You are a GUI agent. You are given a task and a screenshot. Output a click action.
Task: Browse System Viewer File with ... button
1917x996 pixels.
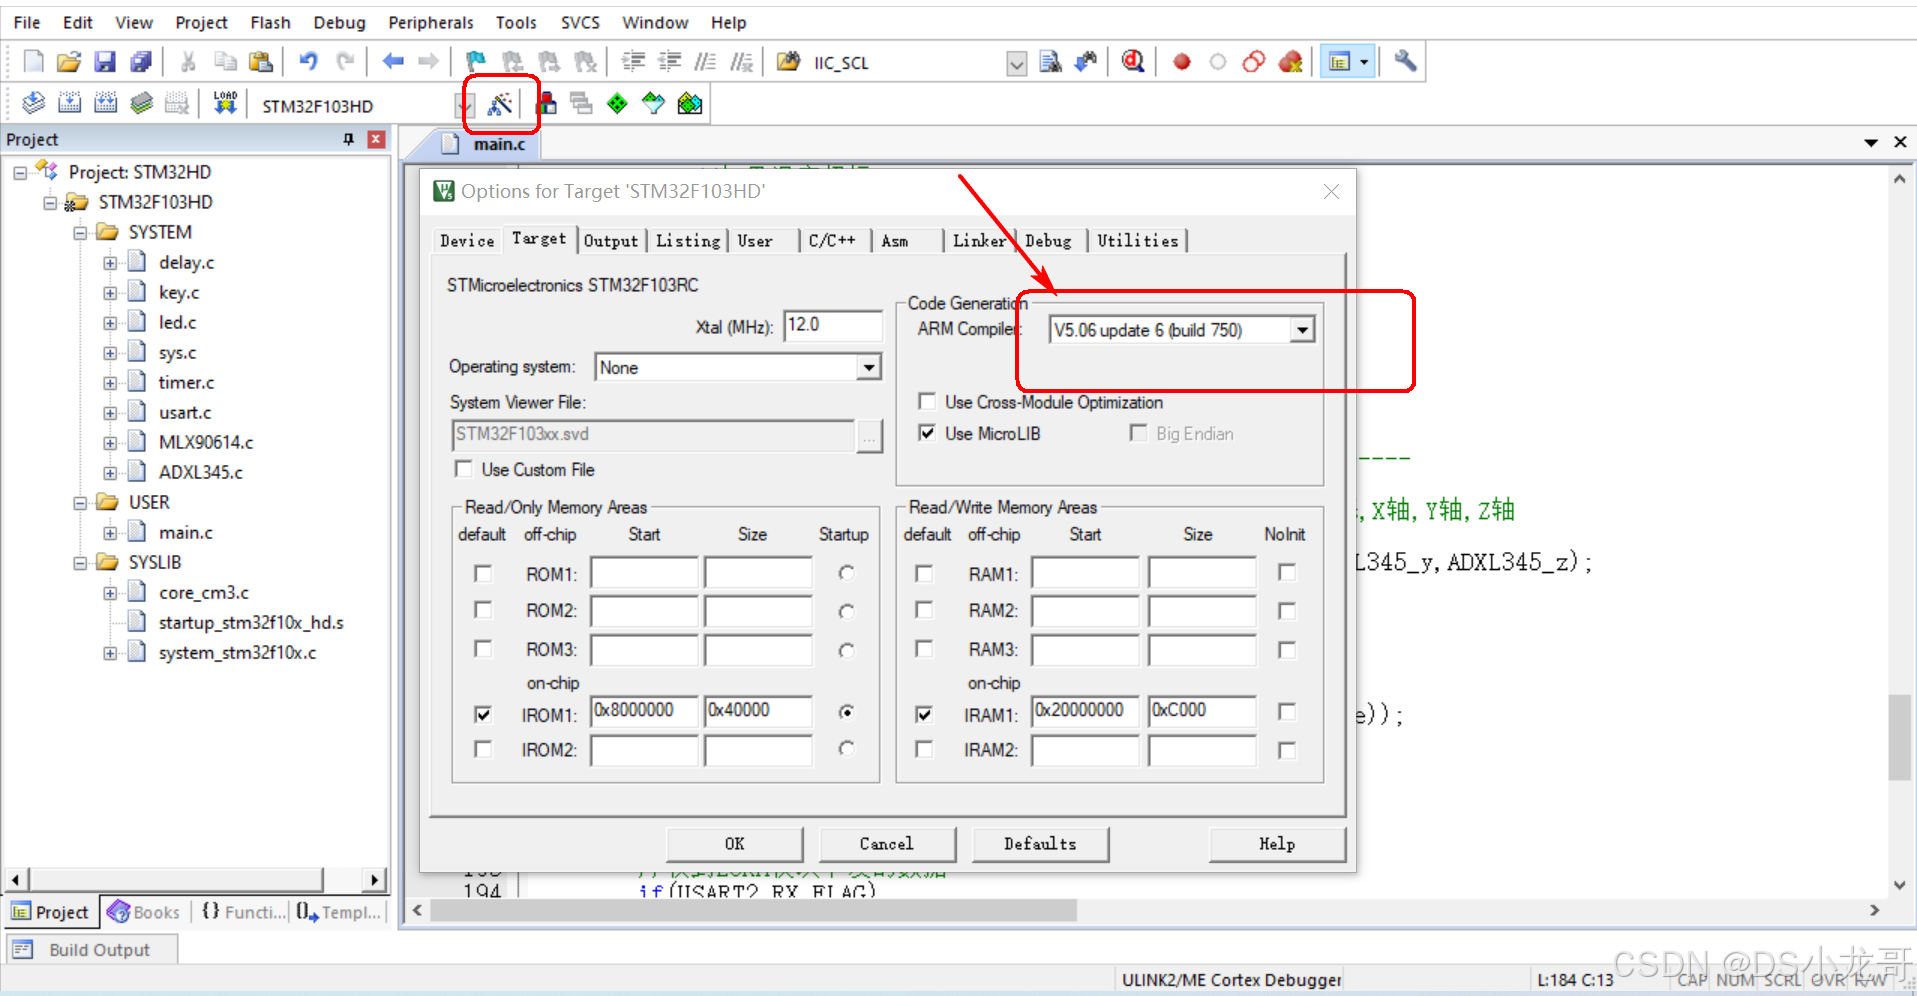click(x=869, y=435)
